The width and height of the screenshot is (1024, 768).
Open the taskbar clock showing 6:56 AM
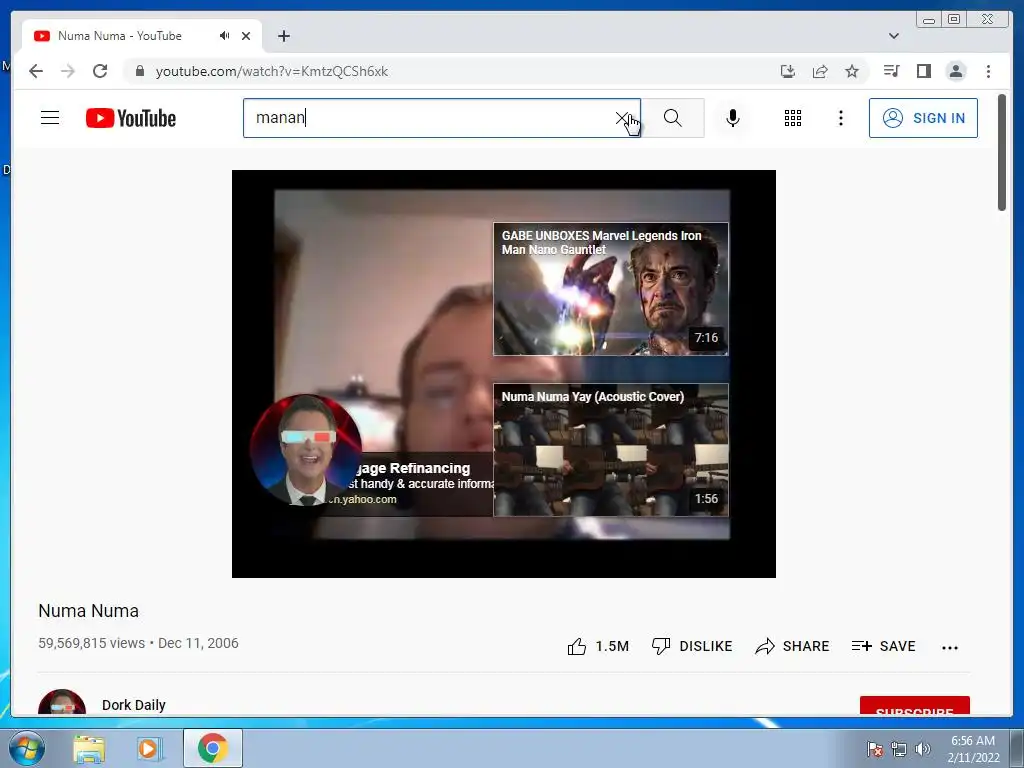click(973, 749)
